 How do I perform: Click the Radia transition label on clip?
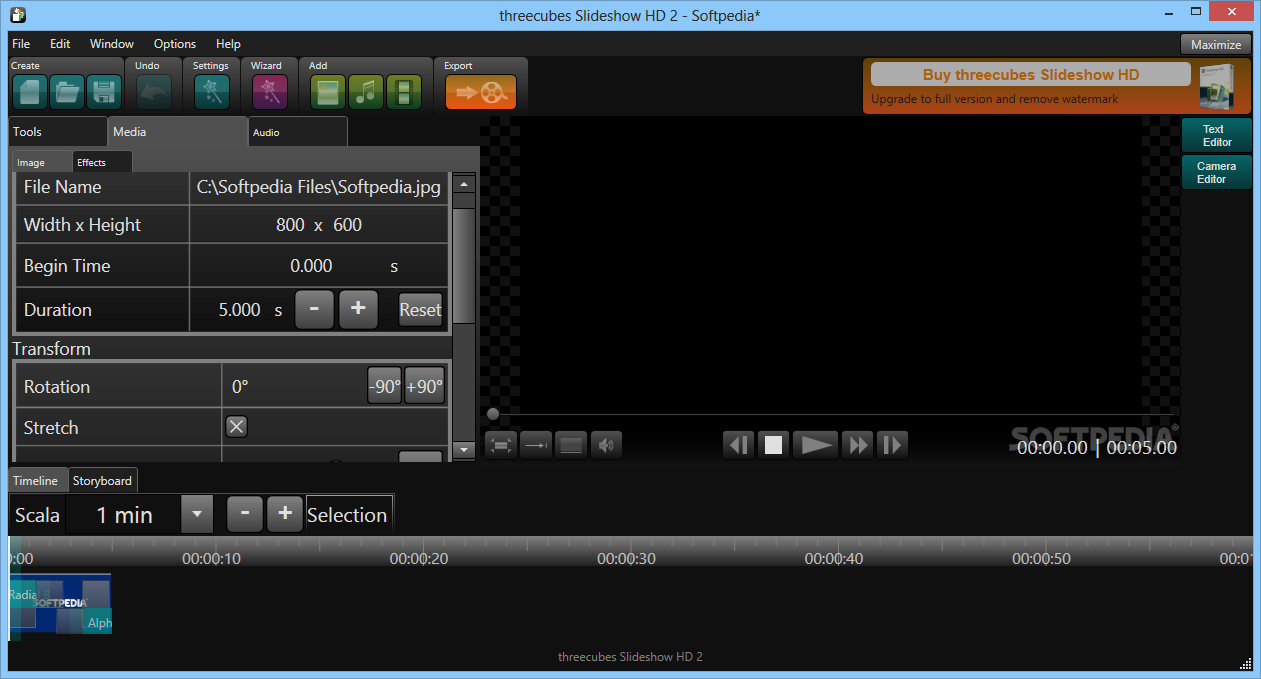22,595
